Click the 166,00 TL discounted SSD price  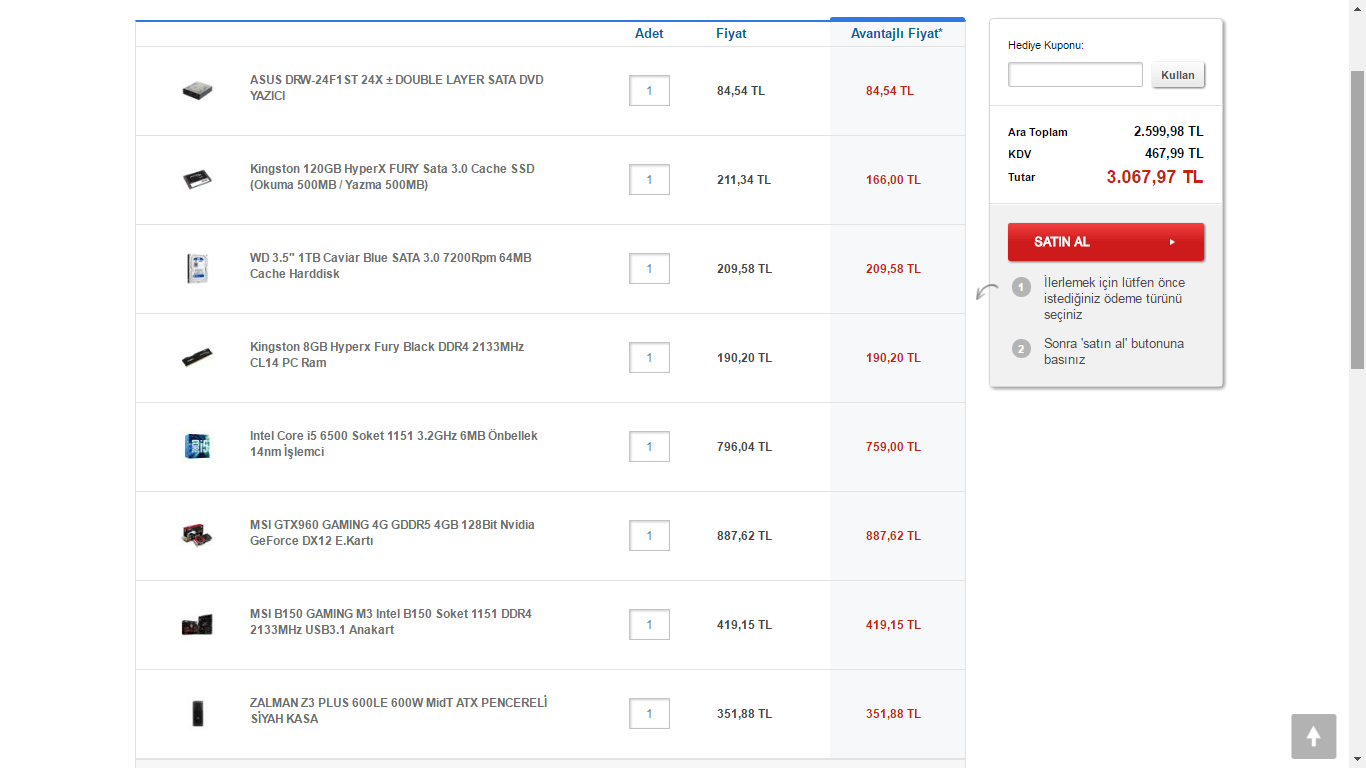(893, 180)
